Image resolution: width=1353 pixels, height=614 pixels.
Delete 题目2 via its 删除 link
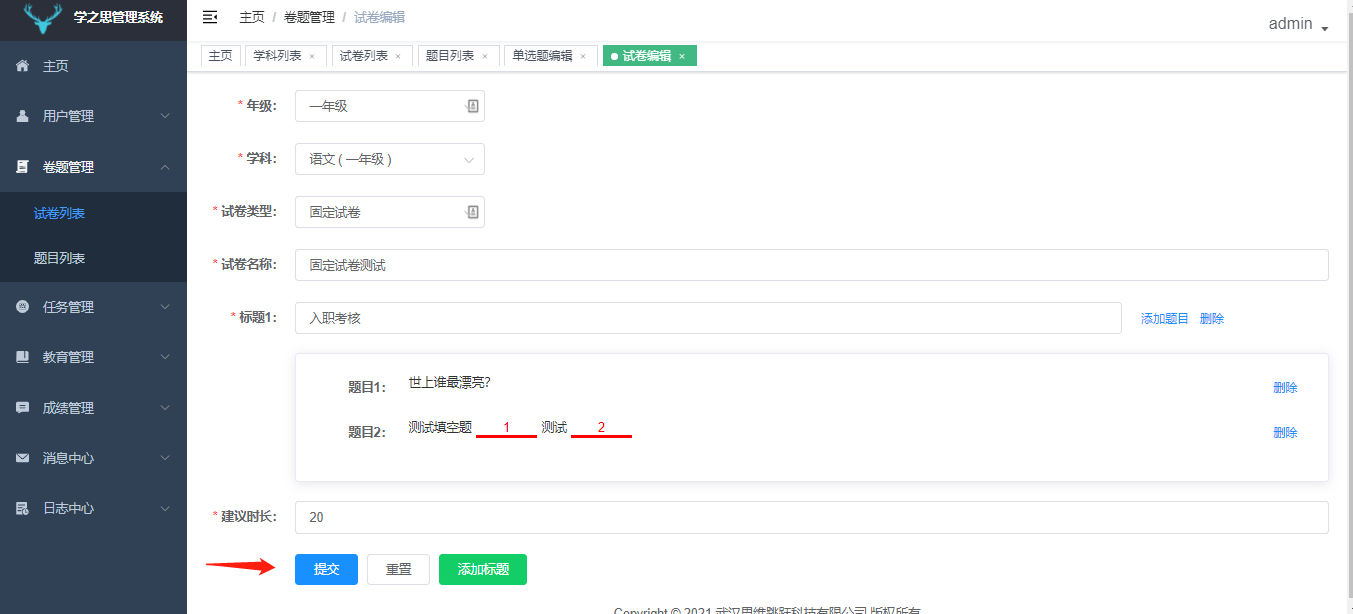click(x=1285, y=432)
